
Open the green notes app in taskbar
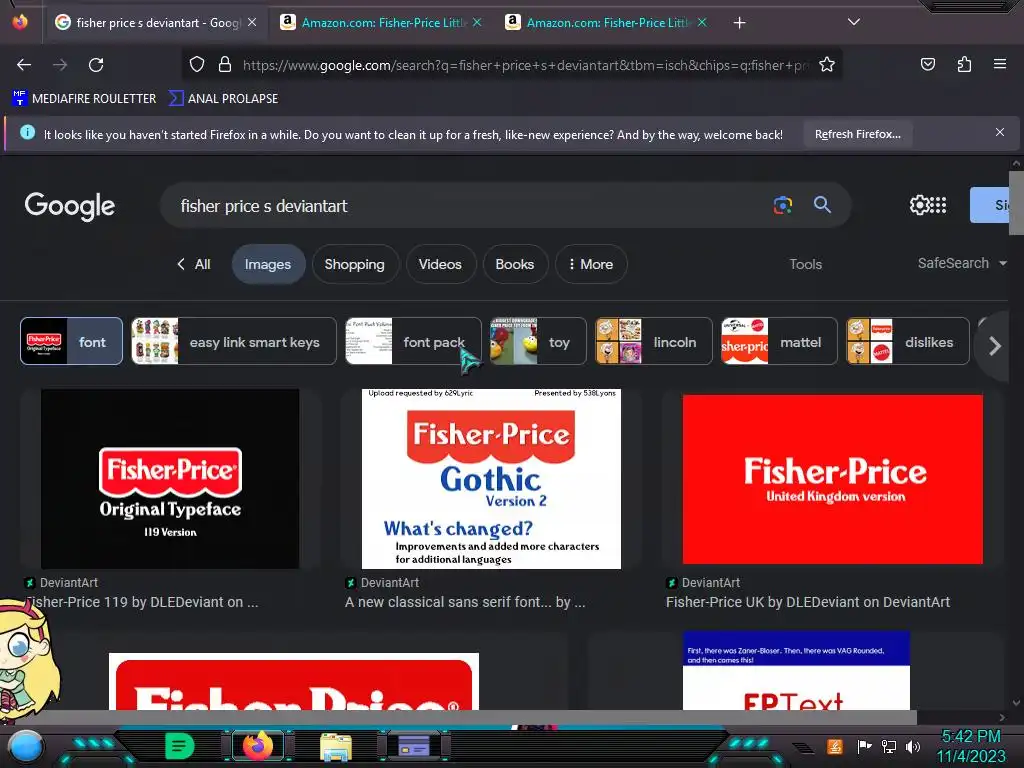pyautogui.click(x=180, y=746)
